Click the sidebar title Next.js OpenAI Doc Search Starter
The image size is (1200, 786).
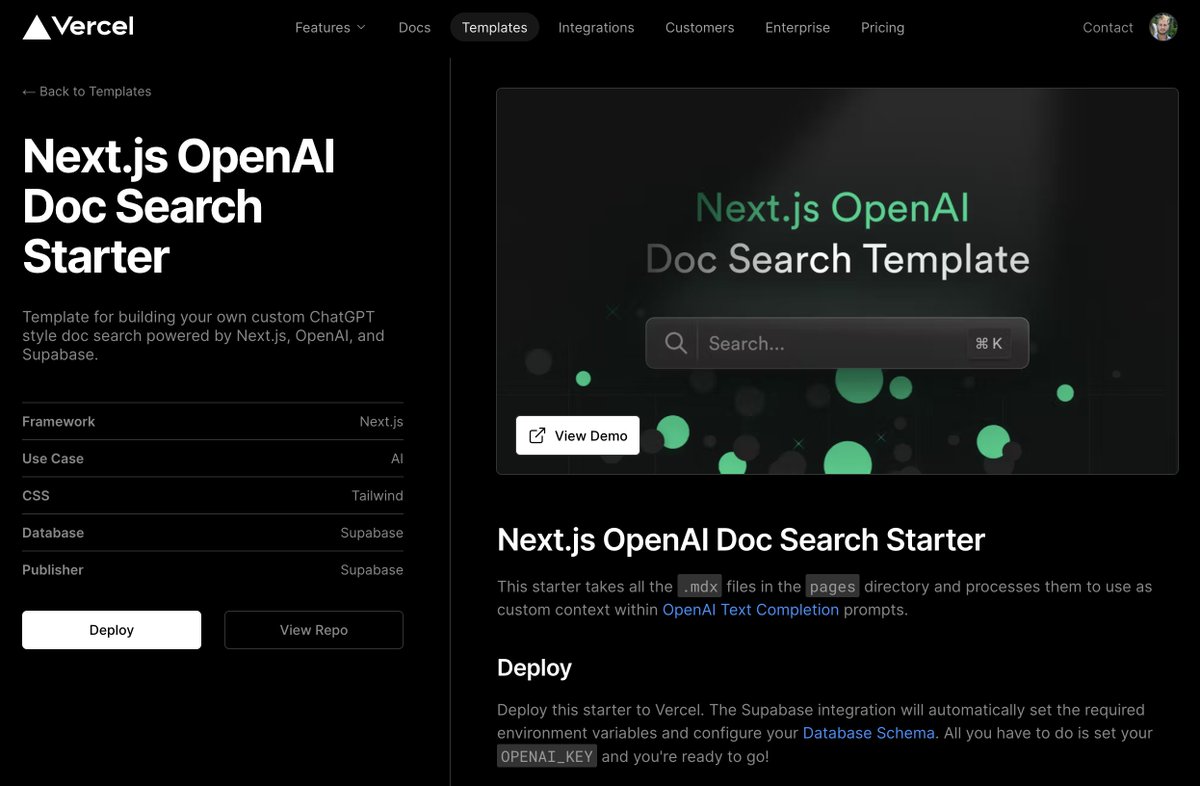[178, 206]
